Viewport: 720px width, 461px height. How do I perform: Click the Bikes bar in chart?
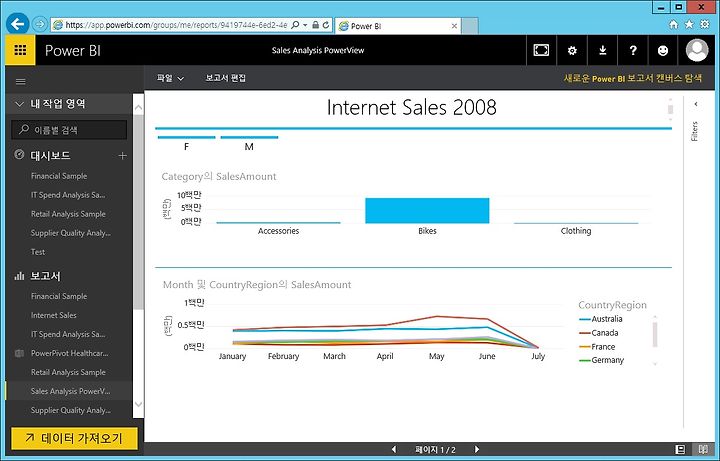[x=427, y=211]
